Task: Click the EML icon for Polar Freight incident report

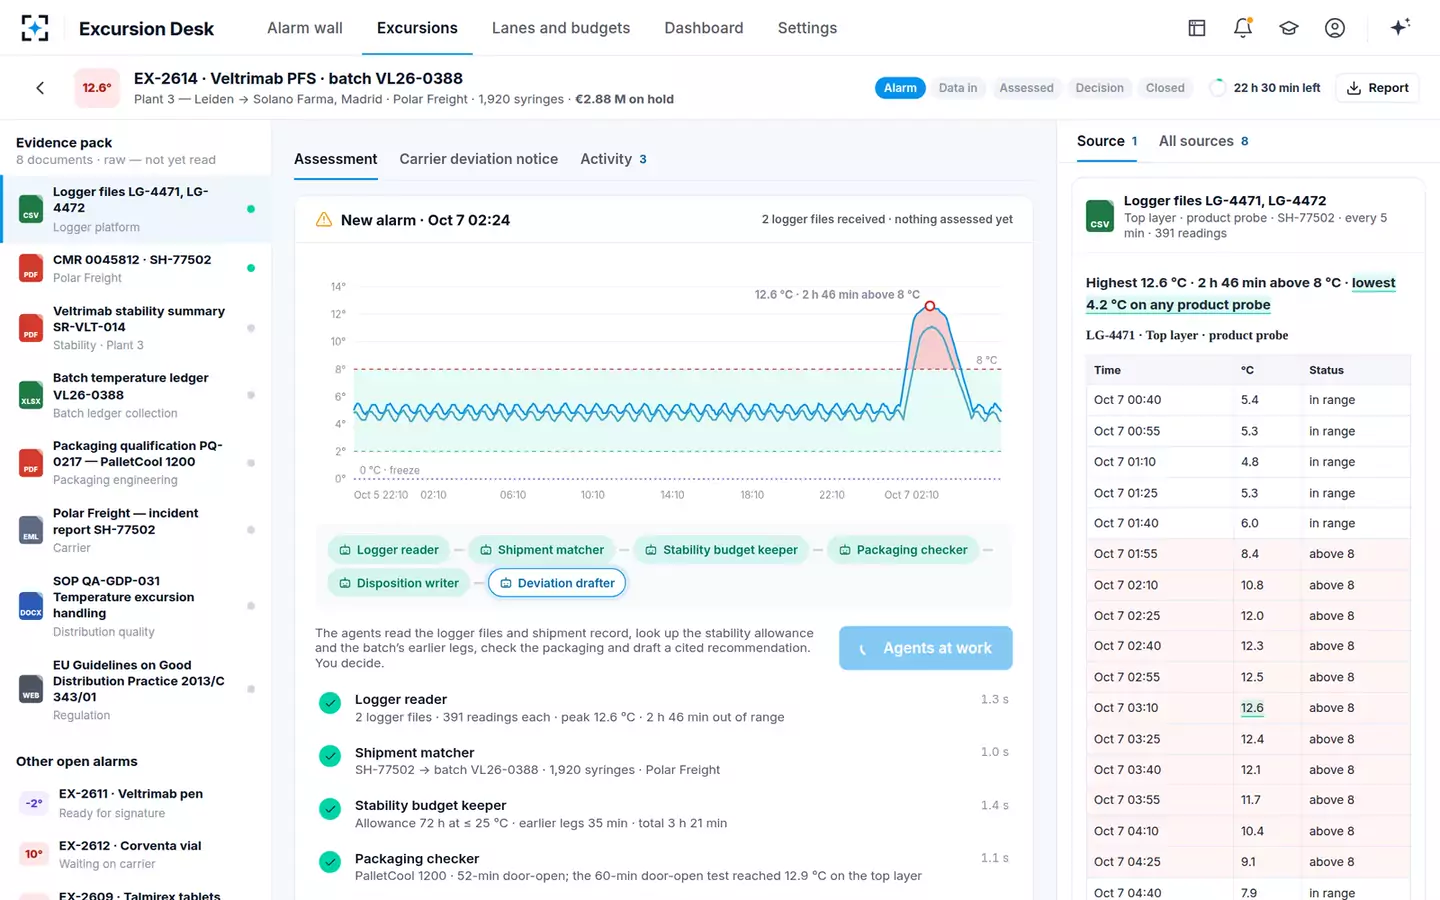Action: (x=31, y=530)
